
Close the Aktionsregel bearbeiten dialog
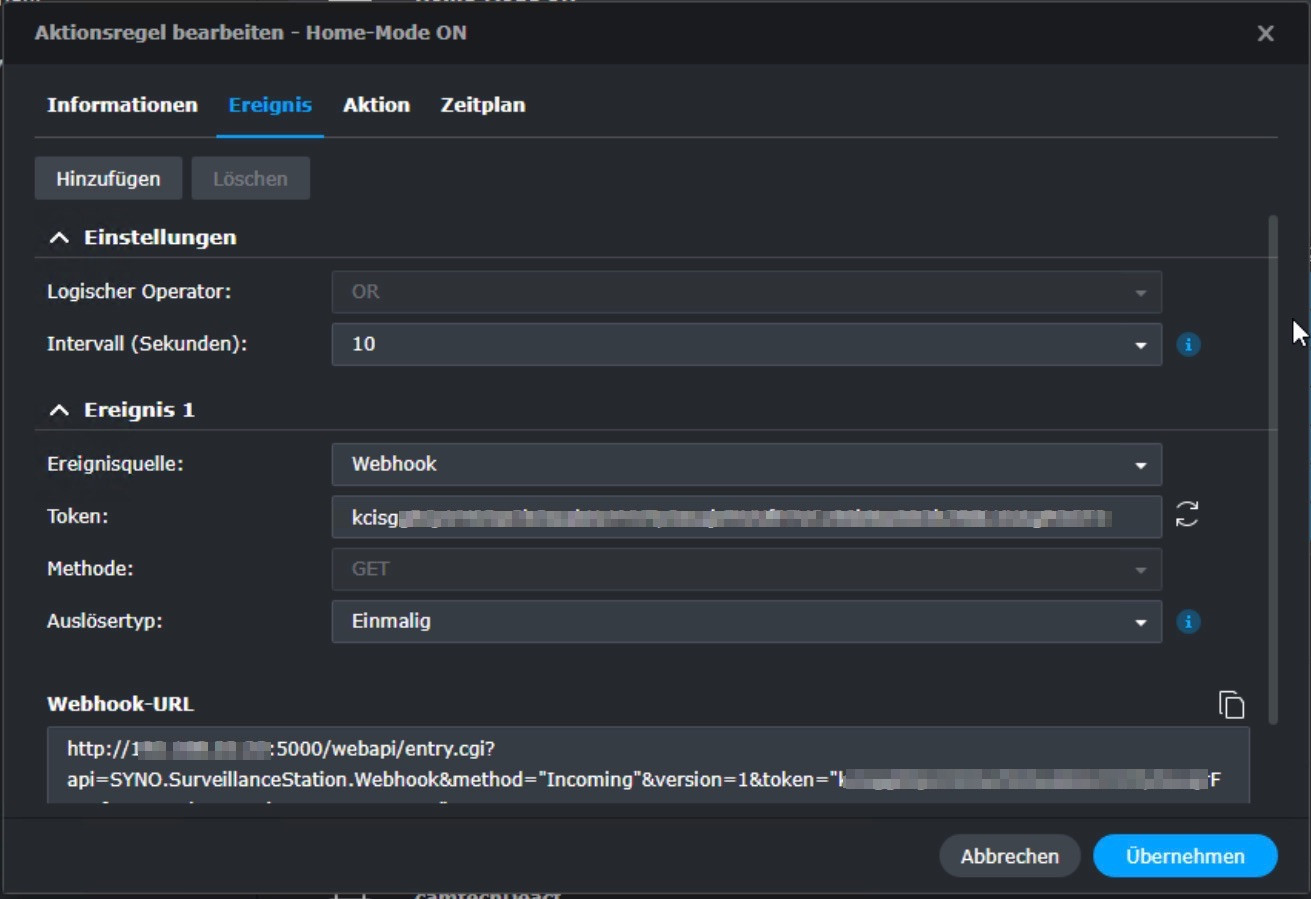coord(1265,33)
